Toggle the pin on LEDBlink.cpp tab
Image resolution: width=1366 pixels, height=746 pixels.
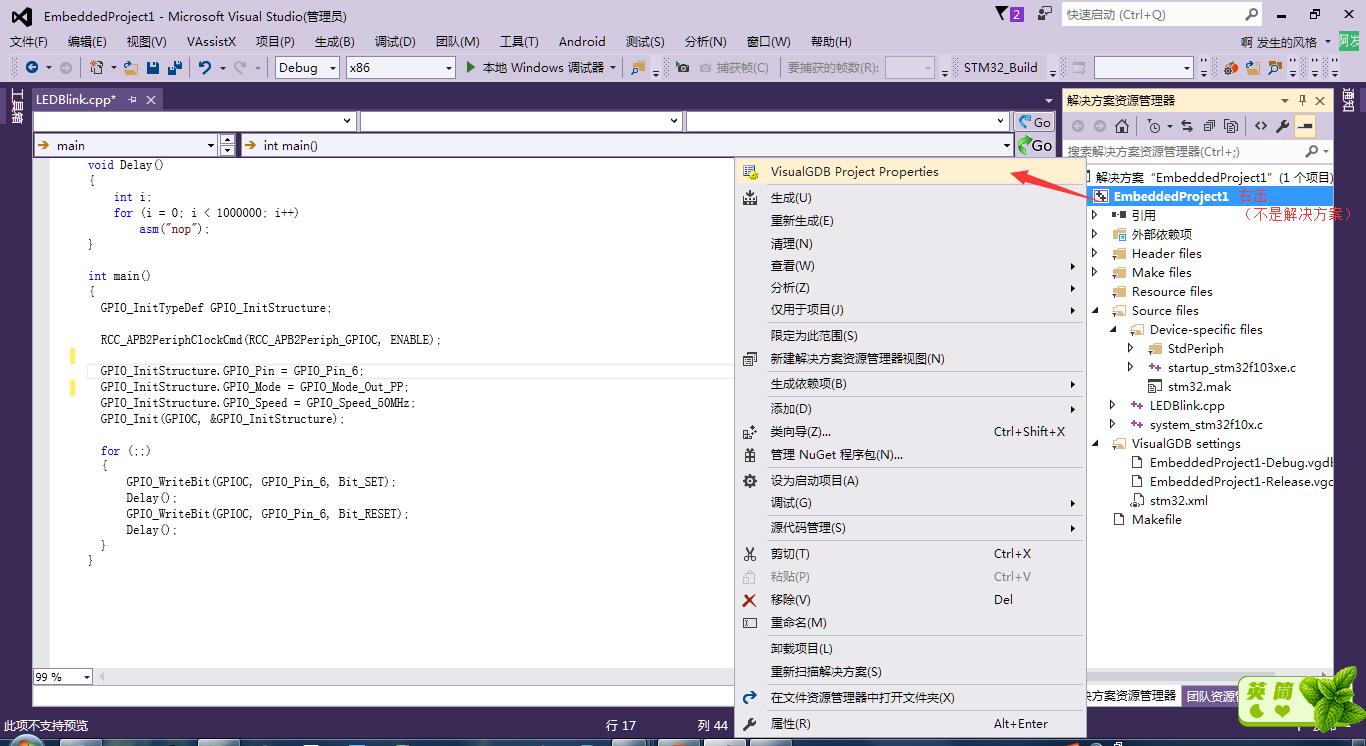(132, 100)
